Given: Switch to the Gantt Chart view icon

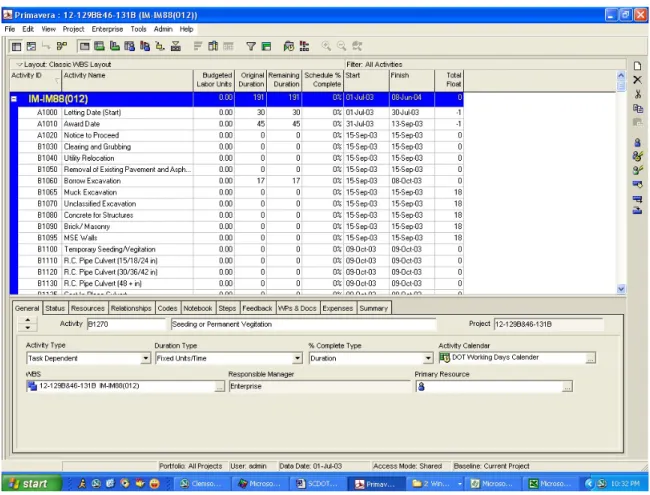Looking at the screenshot, I should pyautogui.click(x=31, y=46).
